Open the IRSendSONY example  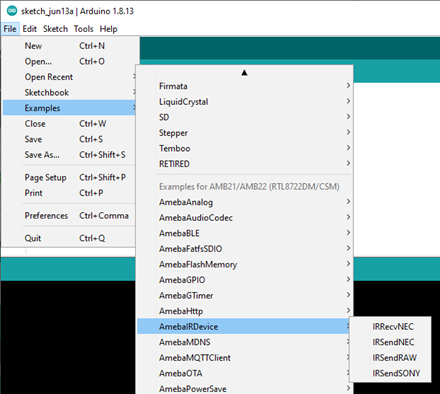pos(390,373)
